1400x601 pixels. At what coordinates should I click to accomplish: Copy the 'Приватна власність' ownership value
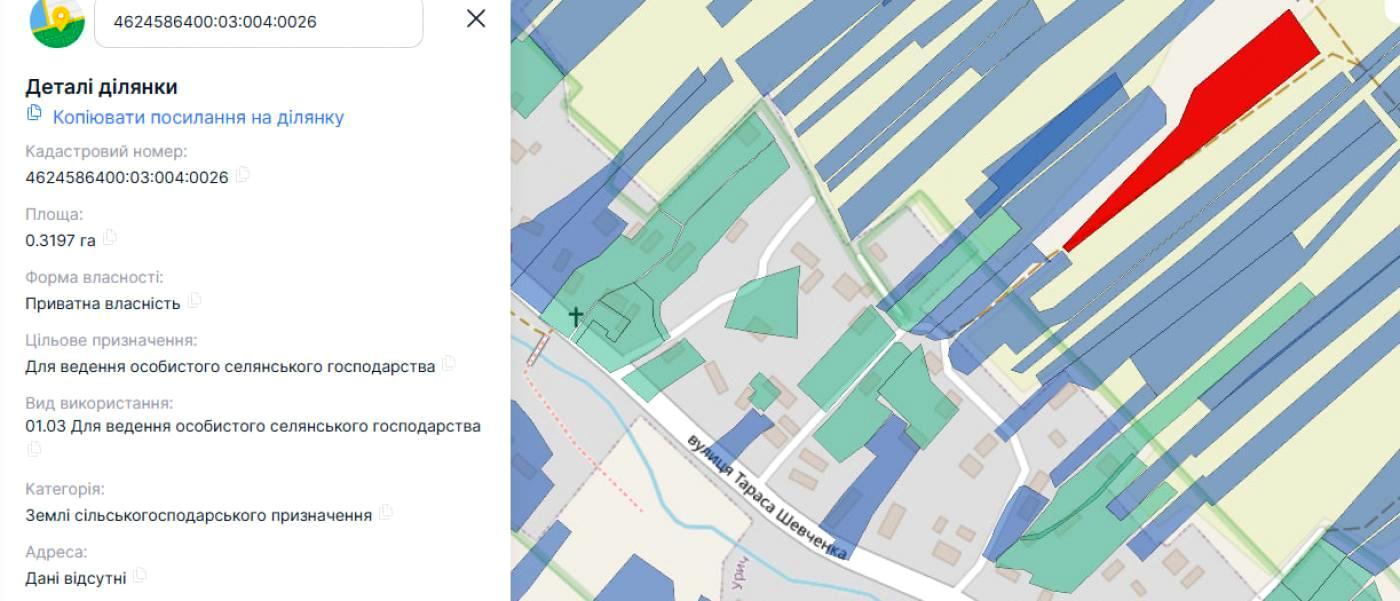(x=195, y=300)
